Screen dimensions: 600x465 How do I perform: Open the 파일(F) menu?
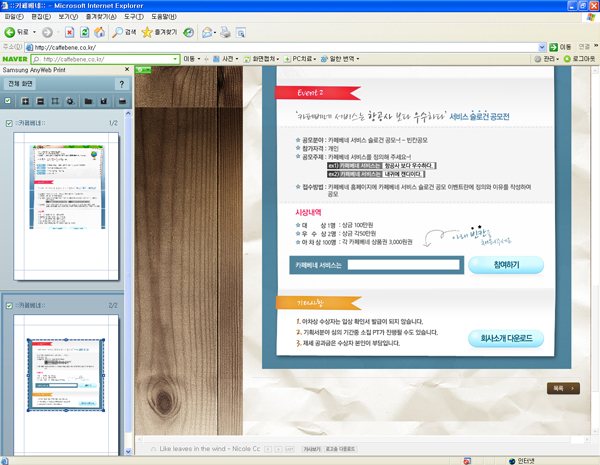pos(14,17)
